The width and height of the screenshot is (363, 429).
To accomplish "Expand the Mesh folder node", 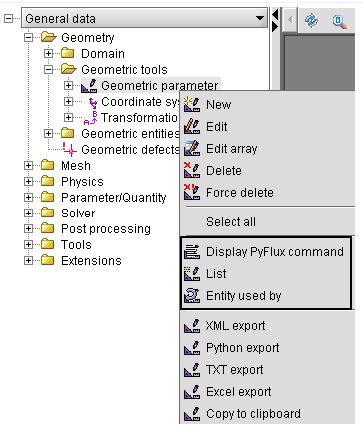I will [28, 166].
